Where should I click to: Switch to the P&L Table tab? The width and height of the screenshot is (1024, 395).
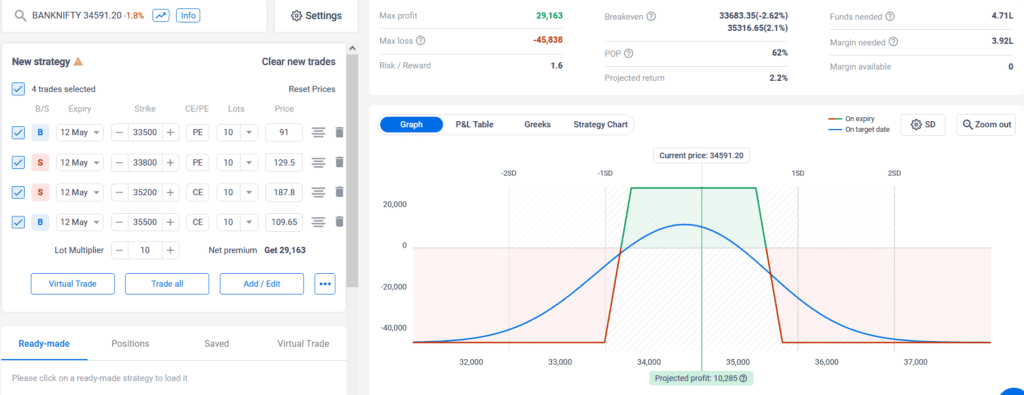[475, 125]
